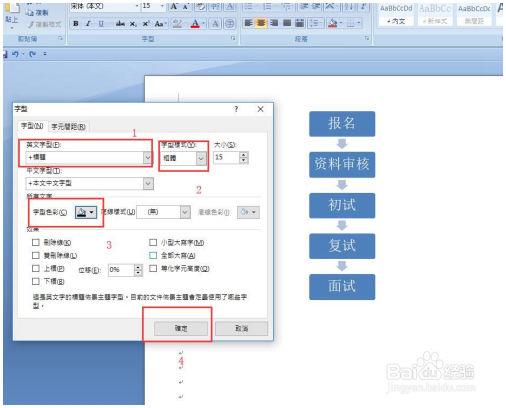Toggle Bold in the ribbon
Viewport: 506px width, 408px height.
tap(76, 24)
